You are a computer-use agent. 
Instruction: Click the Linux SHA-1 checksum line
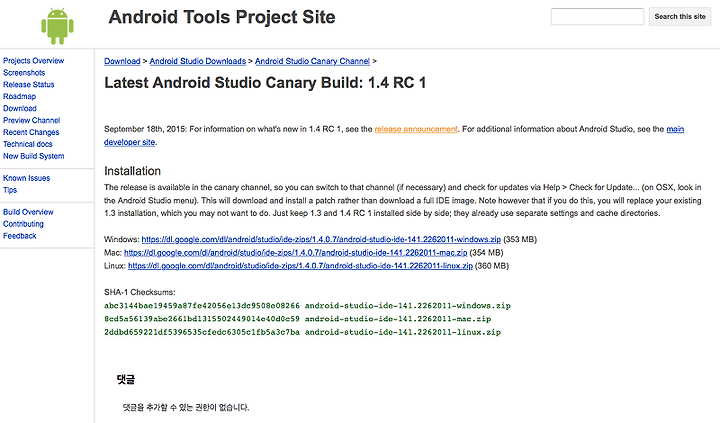(x=303, y=332)
